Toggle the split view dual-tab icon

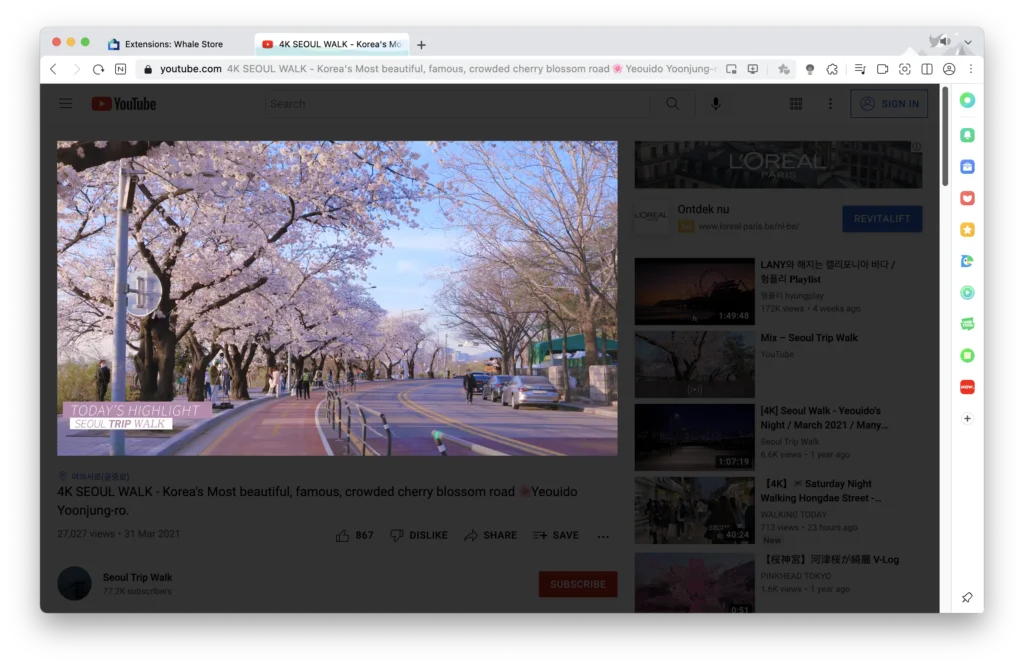[927, 69]
